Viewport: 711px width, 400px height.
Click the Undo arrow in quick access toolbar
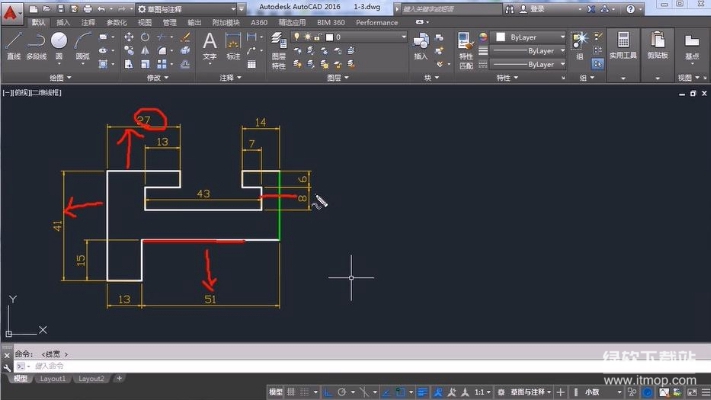point(101,9)
